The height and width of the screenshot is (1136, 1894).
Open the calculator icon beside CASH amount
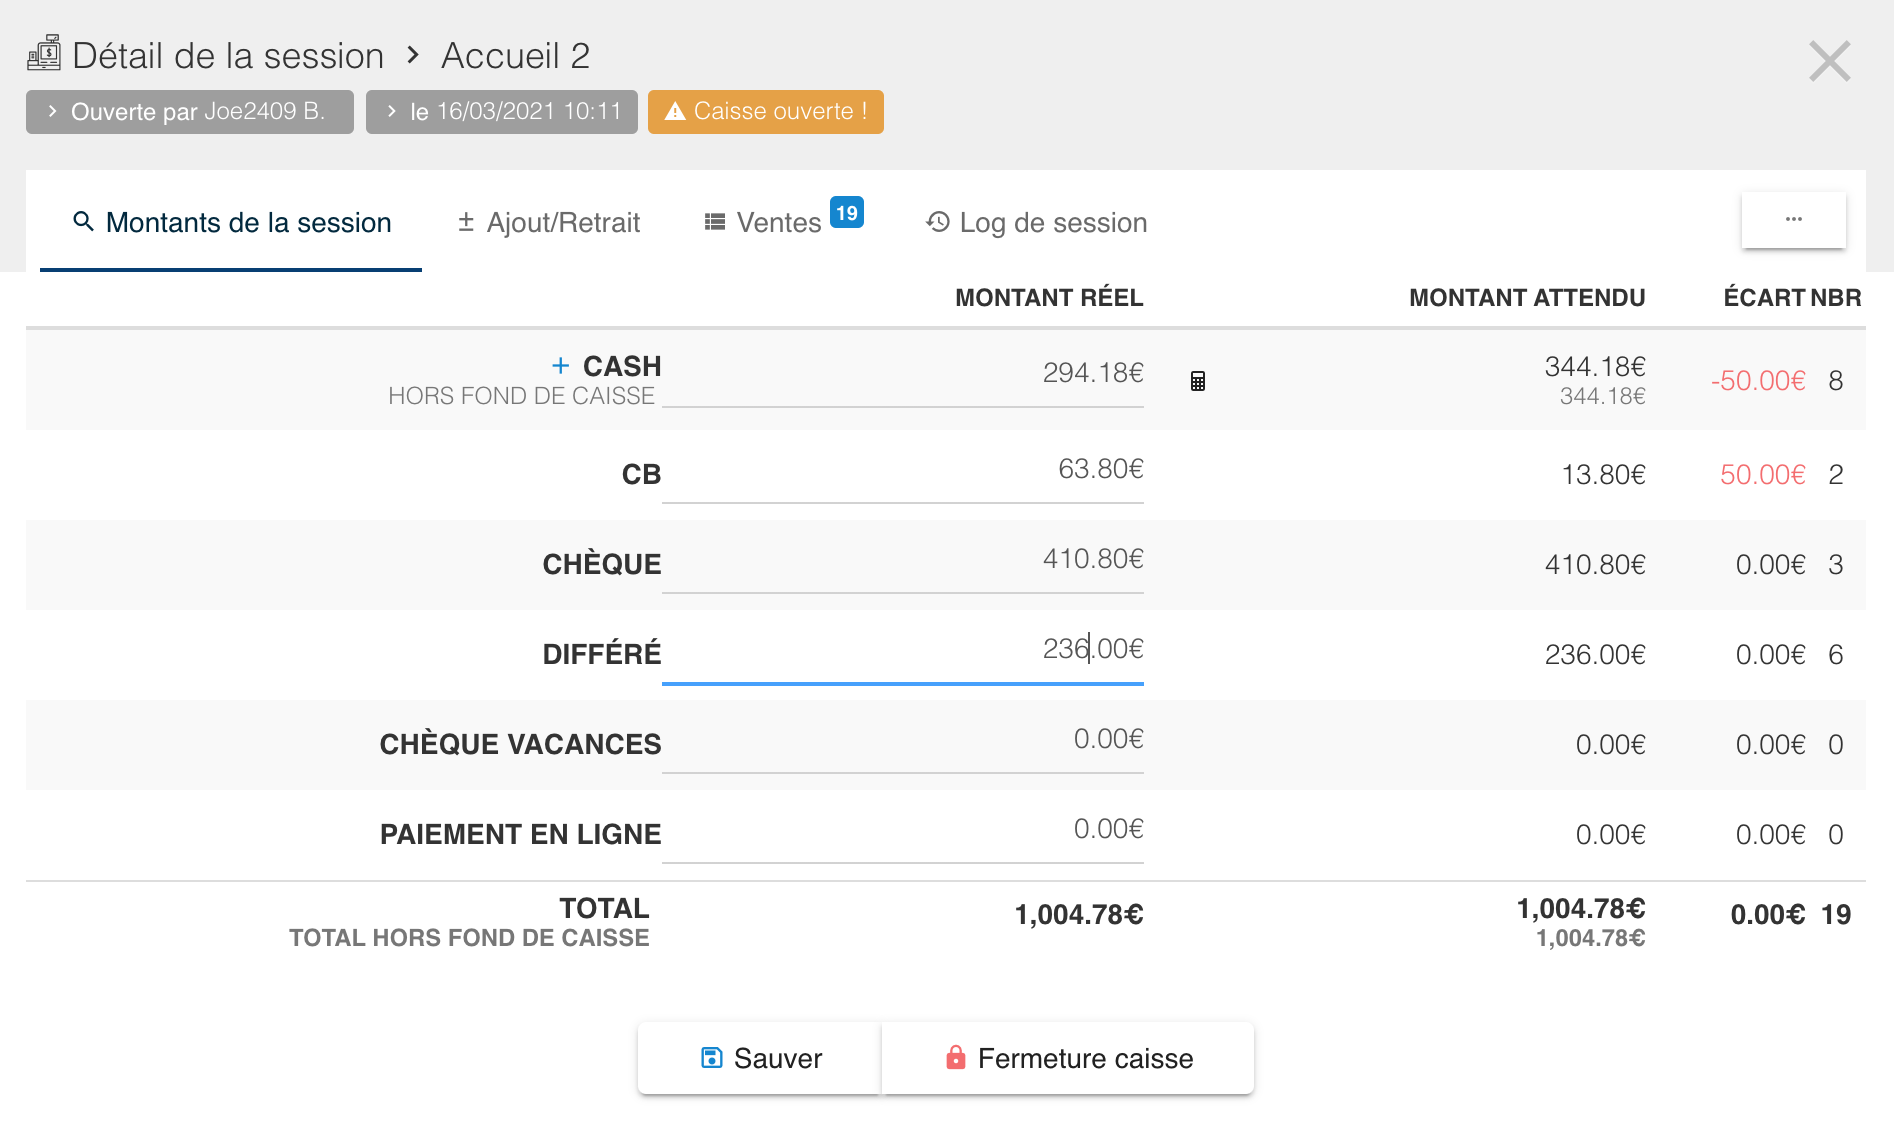click(1197, 381)
